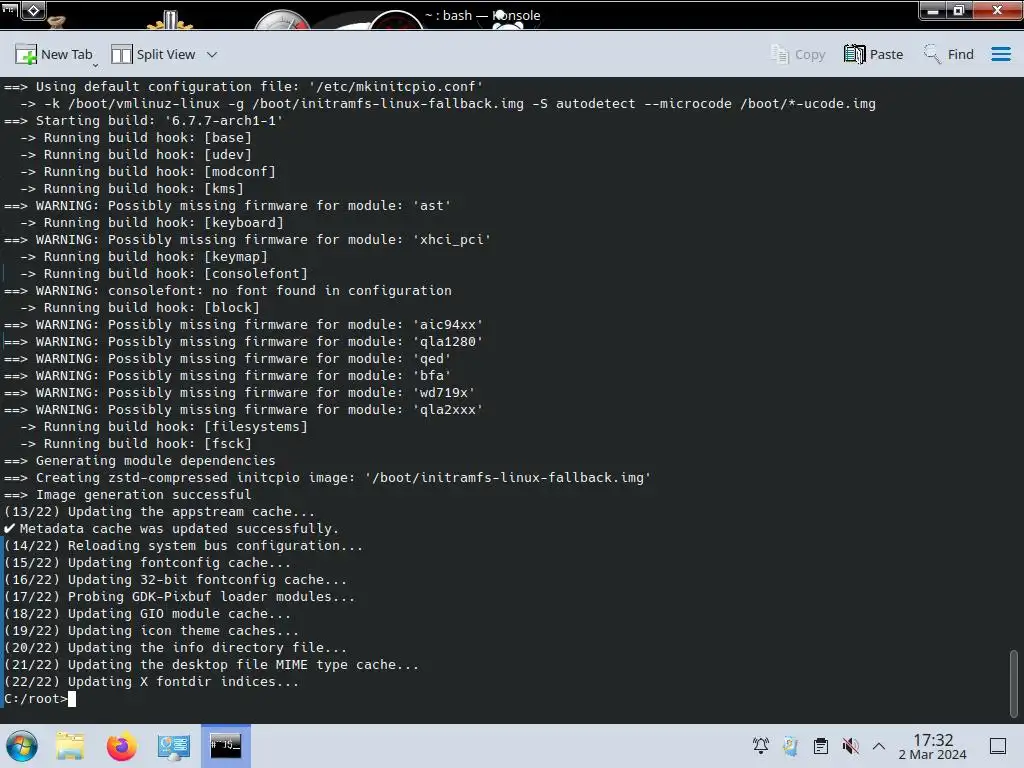This screenshot has height=768, width=1024.
Task: Toggle the diamond pin button in title bar
Action: 33,10
